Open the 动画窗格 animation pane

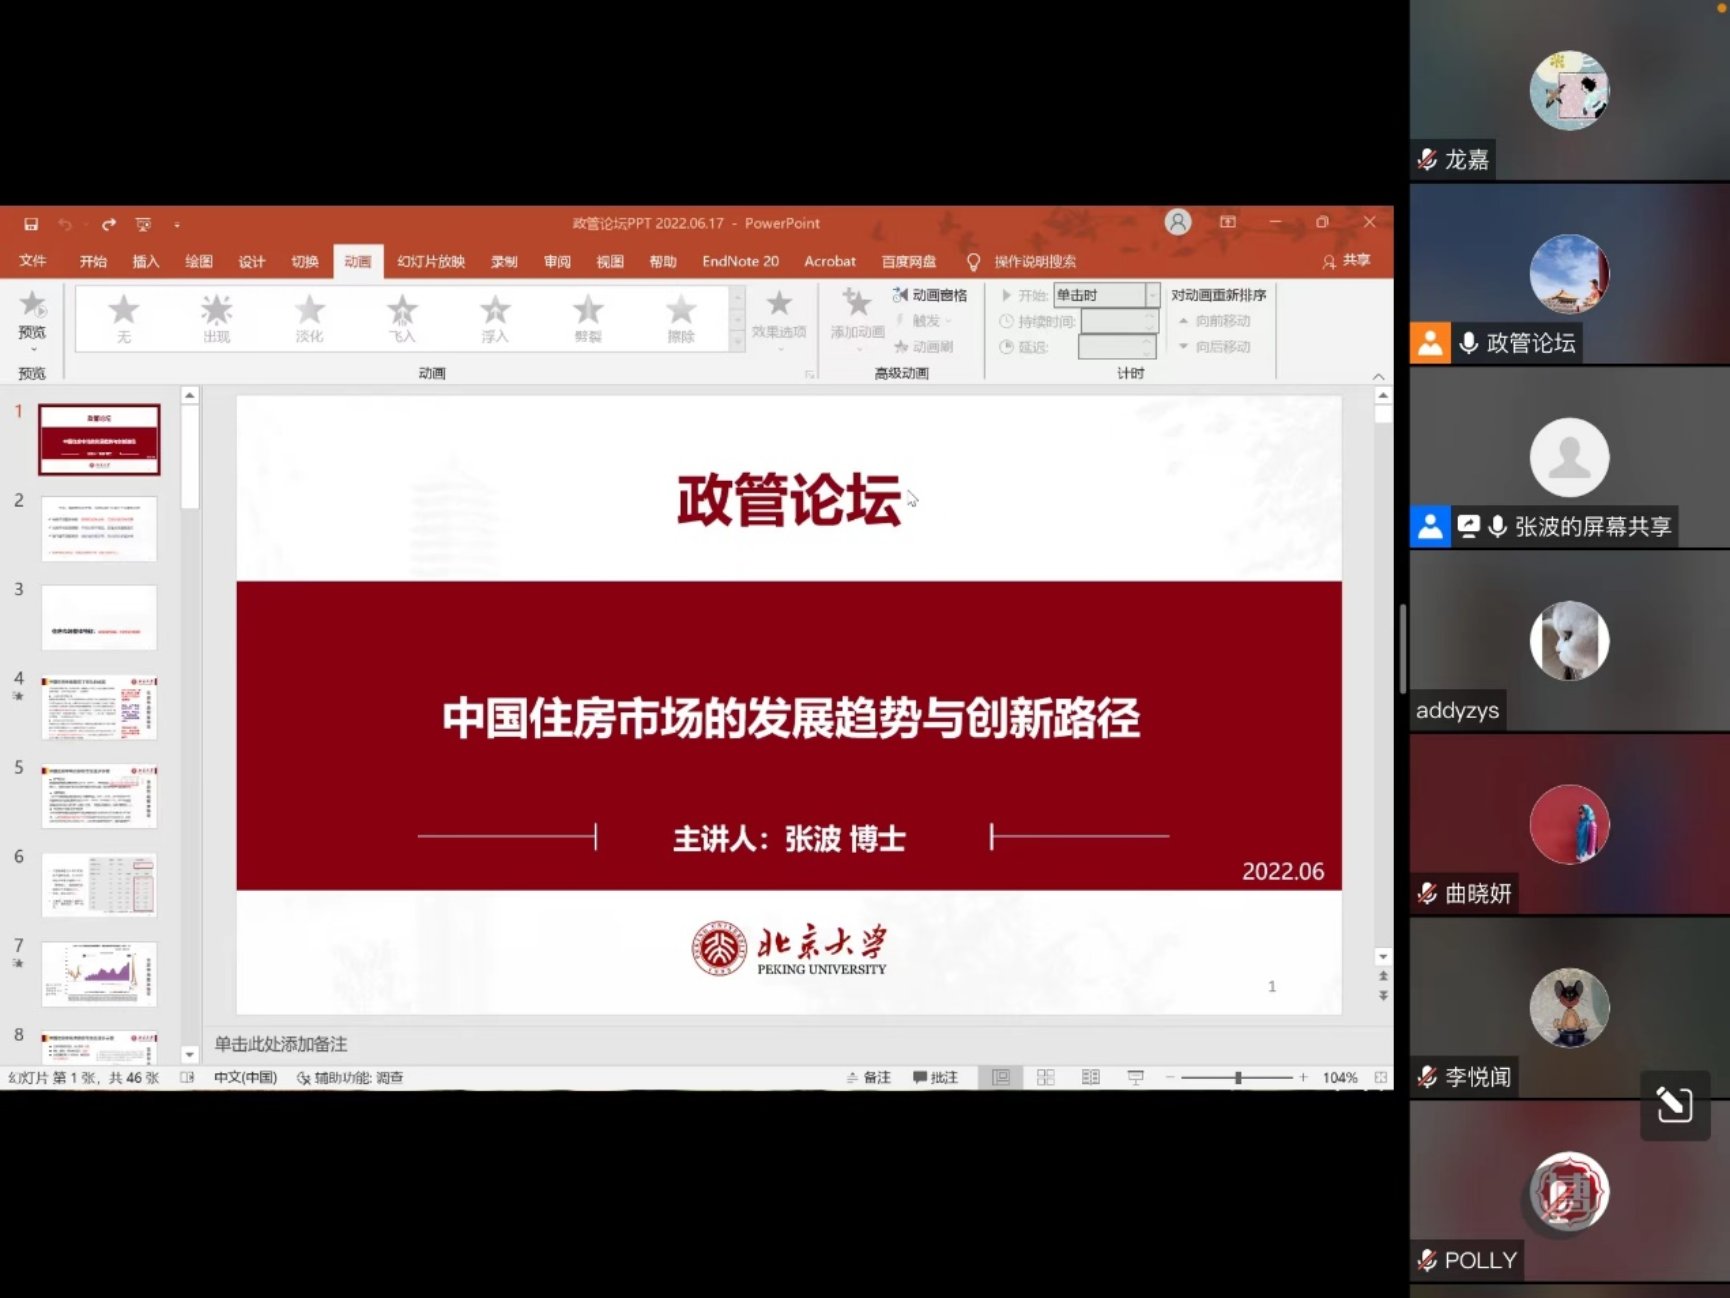[930, 295]
